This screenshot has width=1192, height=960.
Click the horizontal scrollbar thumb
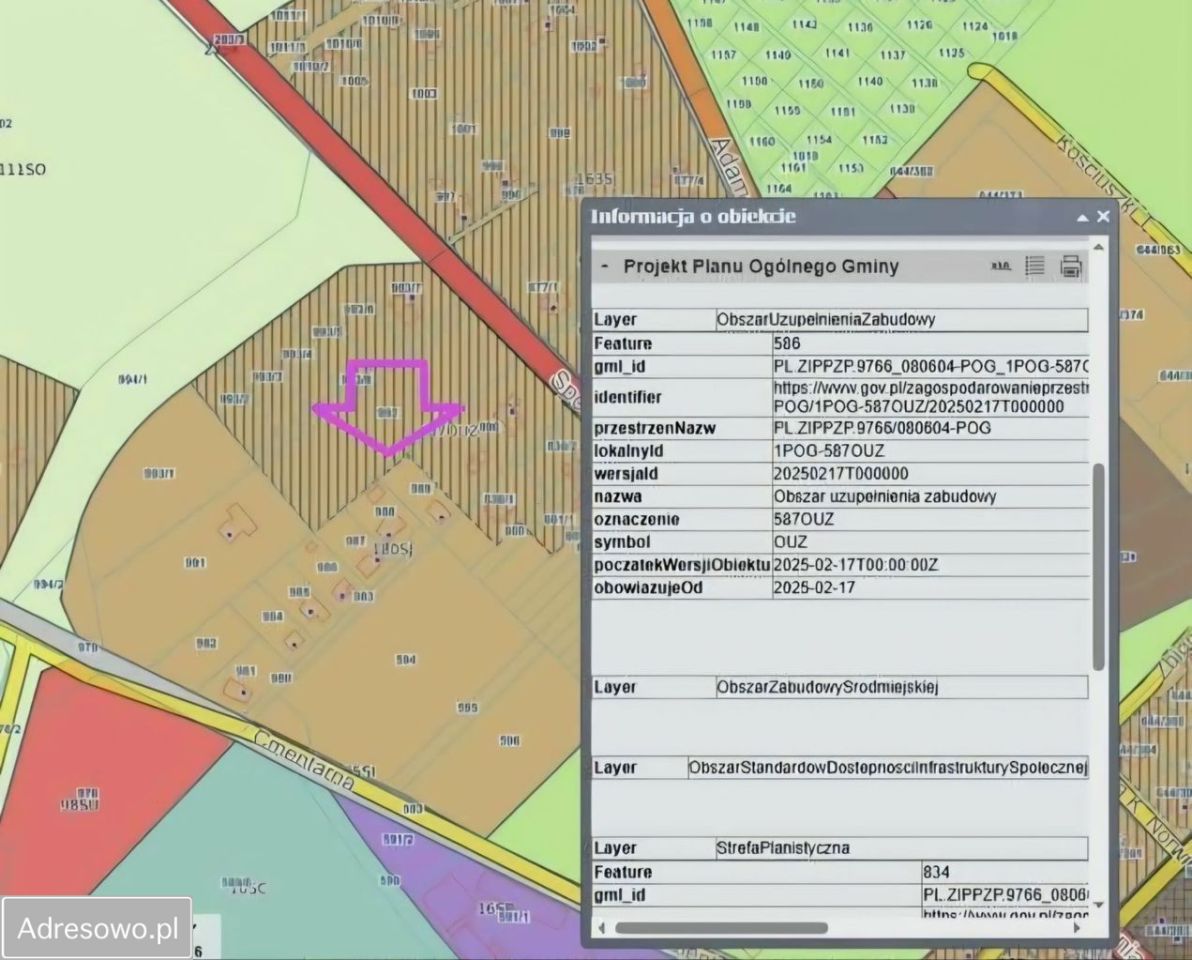[x=720, y=928]
